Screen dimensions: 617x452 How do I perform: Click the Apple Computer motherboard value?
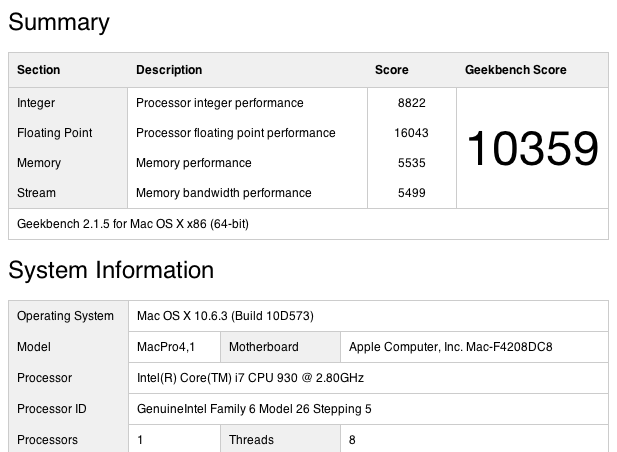(450, 347)
